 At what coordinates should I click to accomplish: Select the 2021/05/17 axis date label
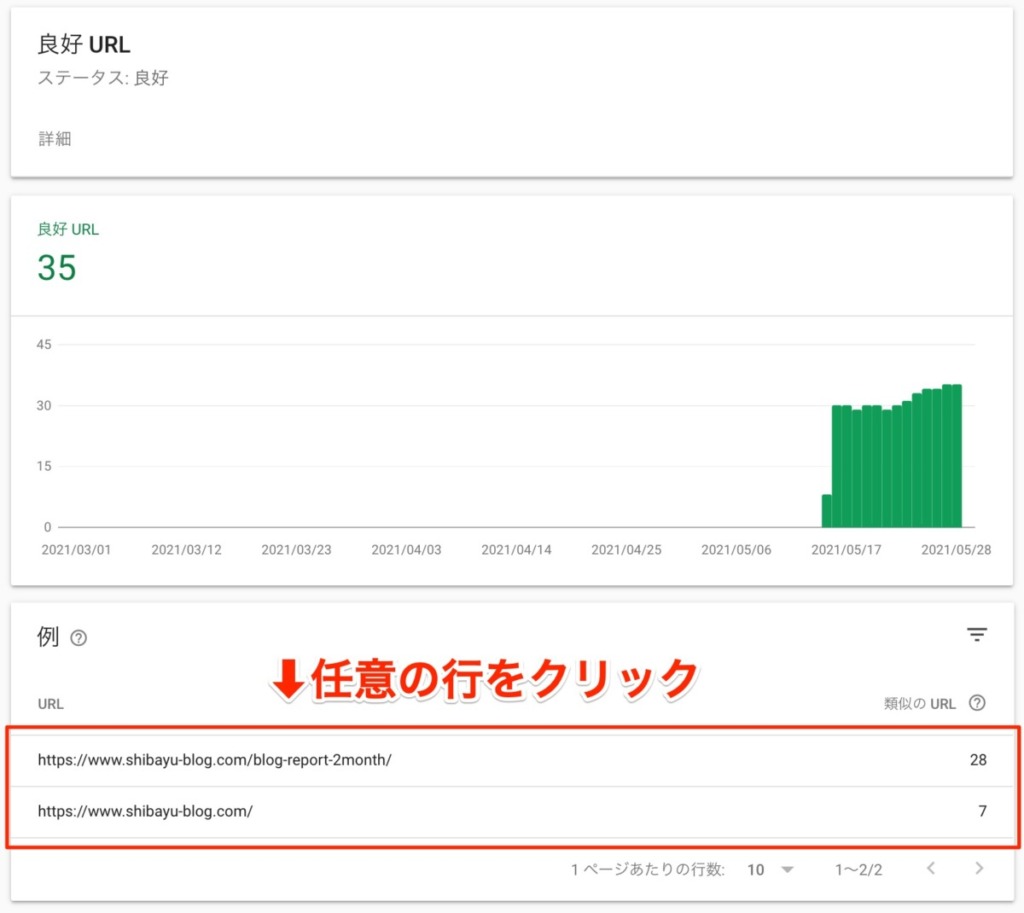point(846,550)
